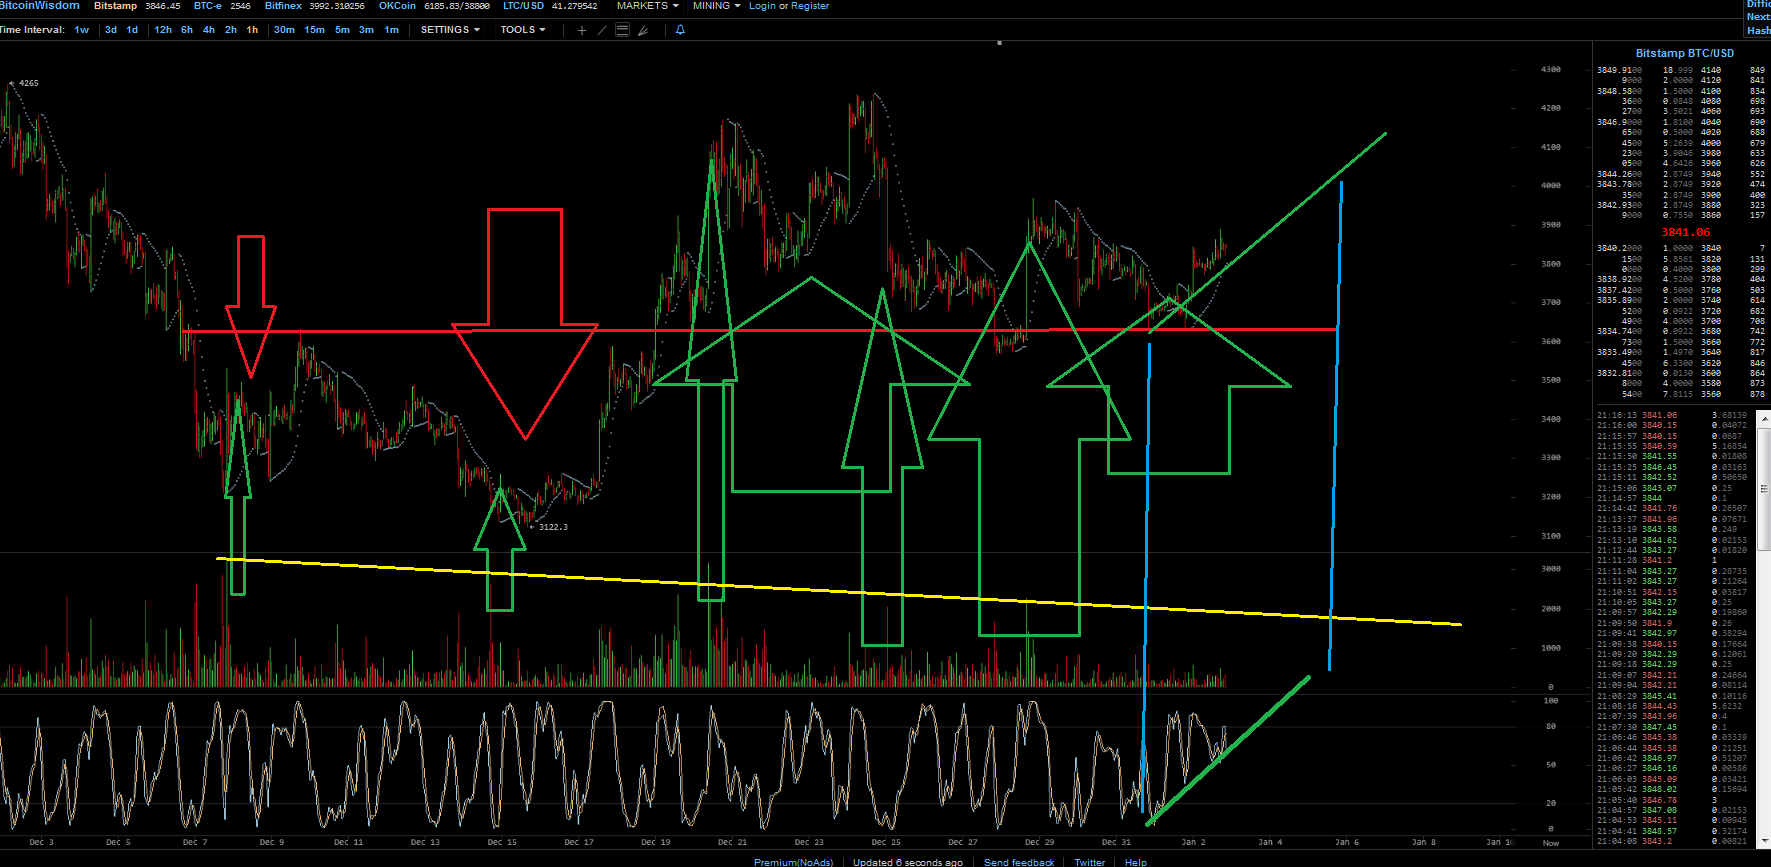Expand the MINING menu
Screen dimensions: 1771x867
coord(716,6)
